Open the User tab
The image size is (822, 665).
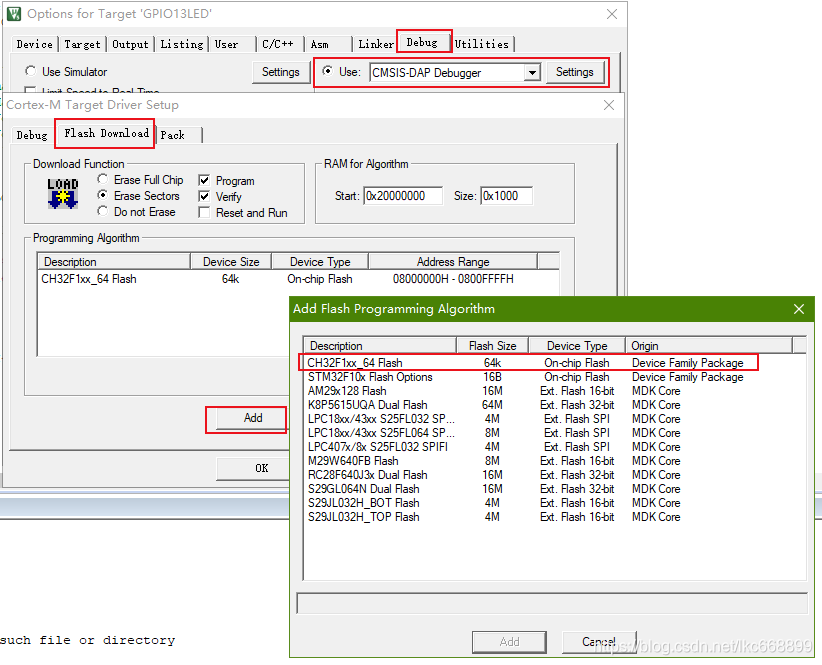[226, 44]
